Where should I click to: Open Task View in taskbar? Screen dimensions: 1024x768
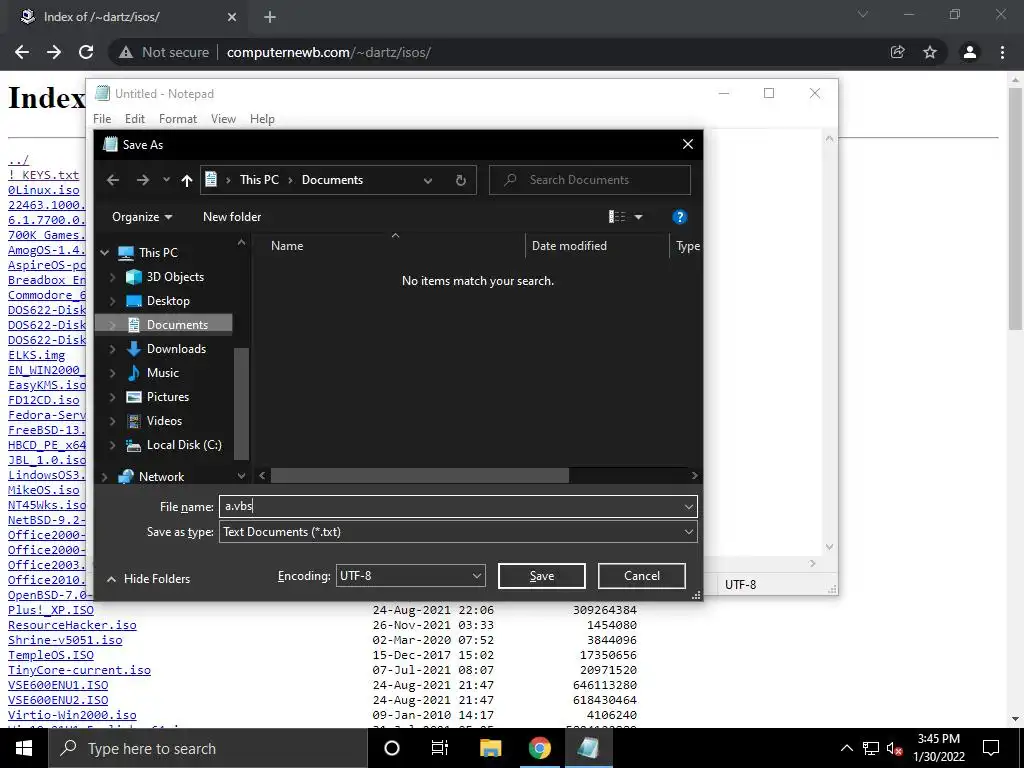[440, 748]
